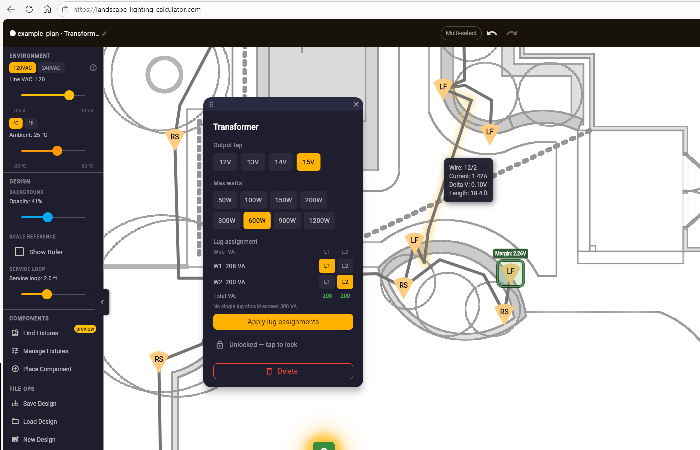Choose the 14V output tap
Screen dimensions: 700x450
pos(280,162)
